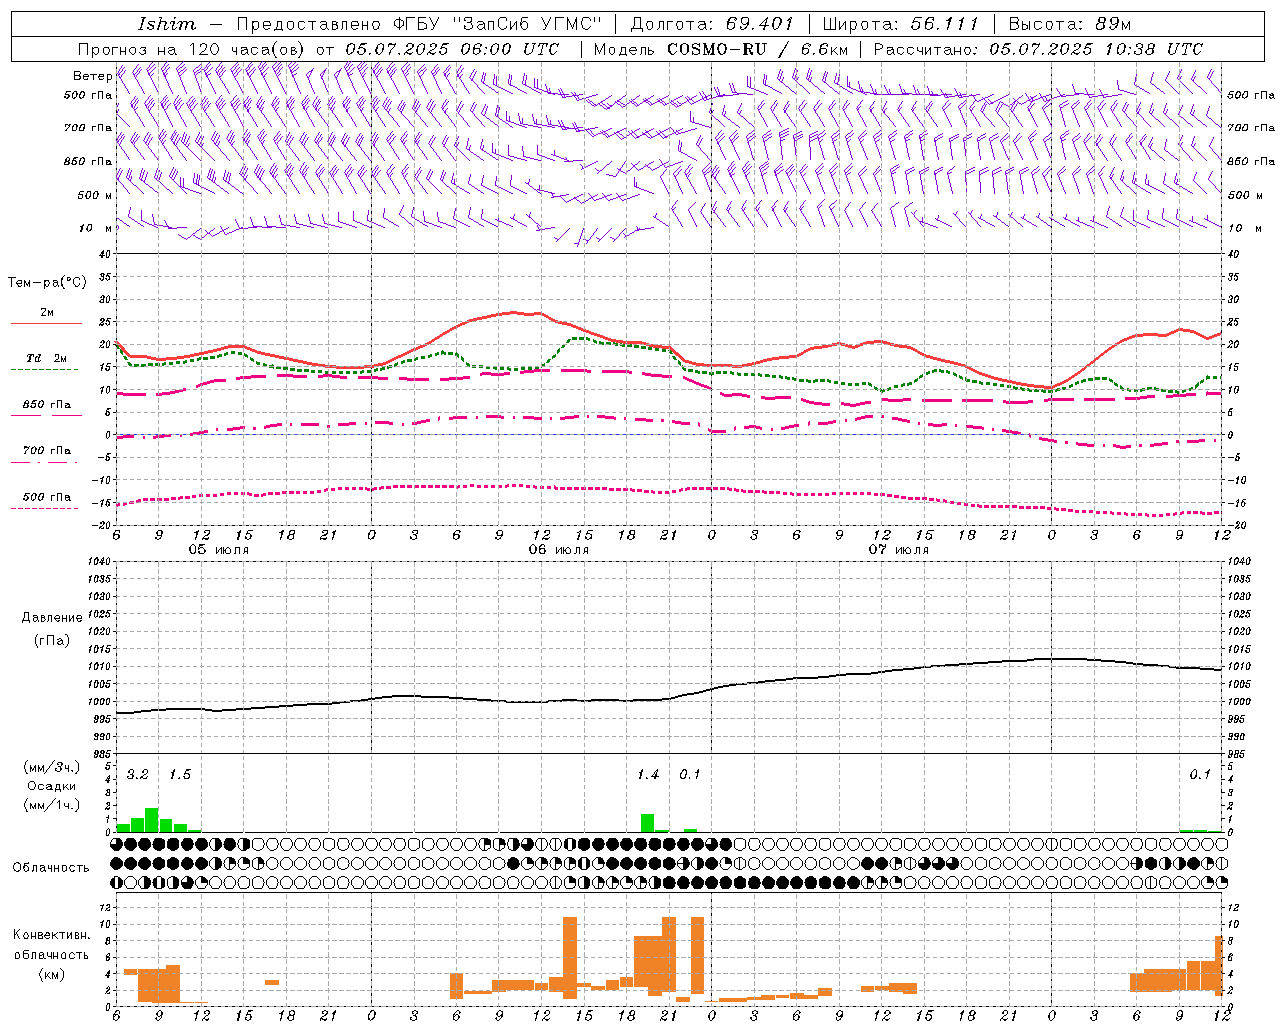Viewport: 1280px width, 1024px height.
Task: Select the longitude value 69.401
Action: [x=760, y=24]
